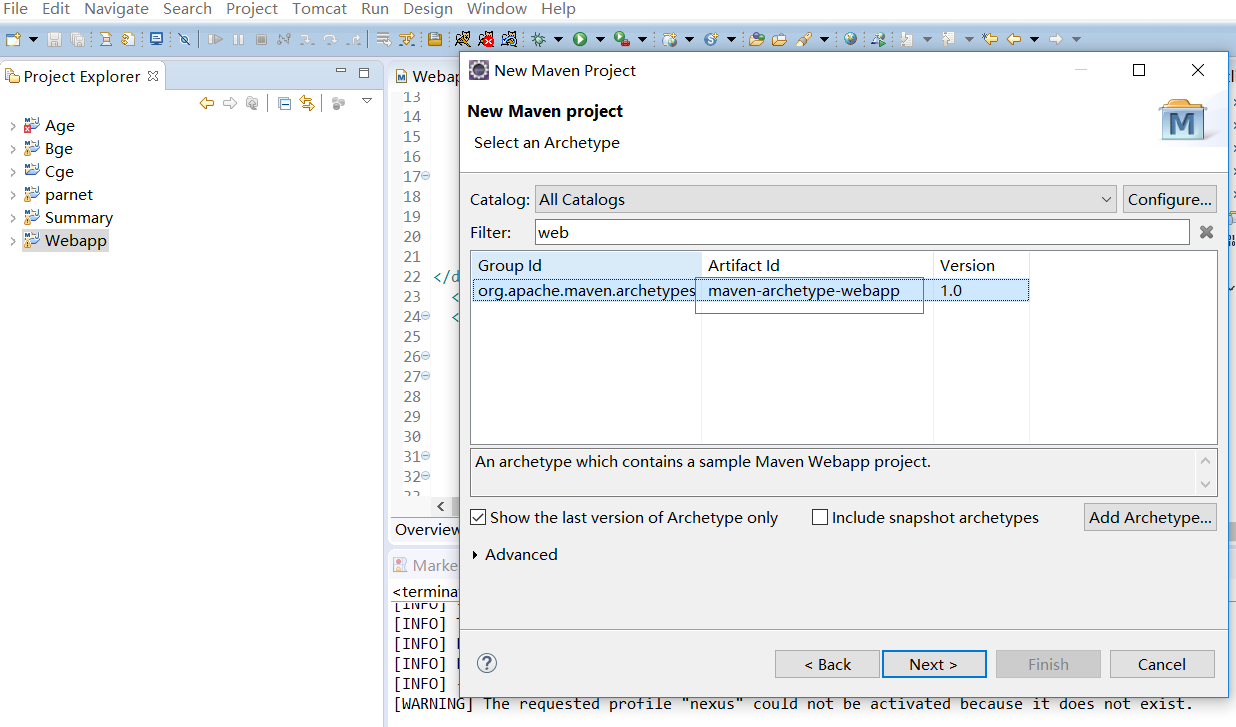
Task: Click the Skip All Breakpoints icon
Action: pyautogui.click(x=184, y=39)
